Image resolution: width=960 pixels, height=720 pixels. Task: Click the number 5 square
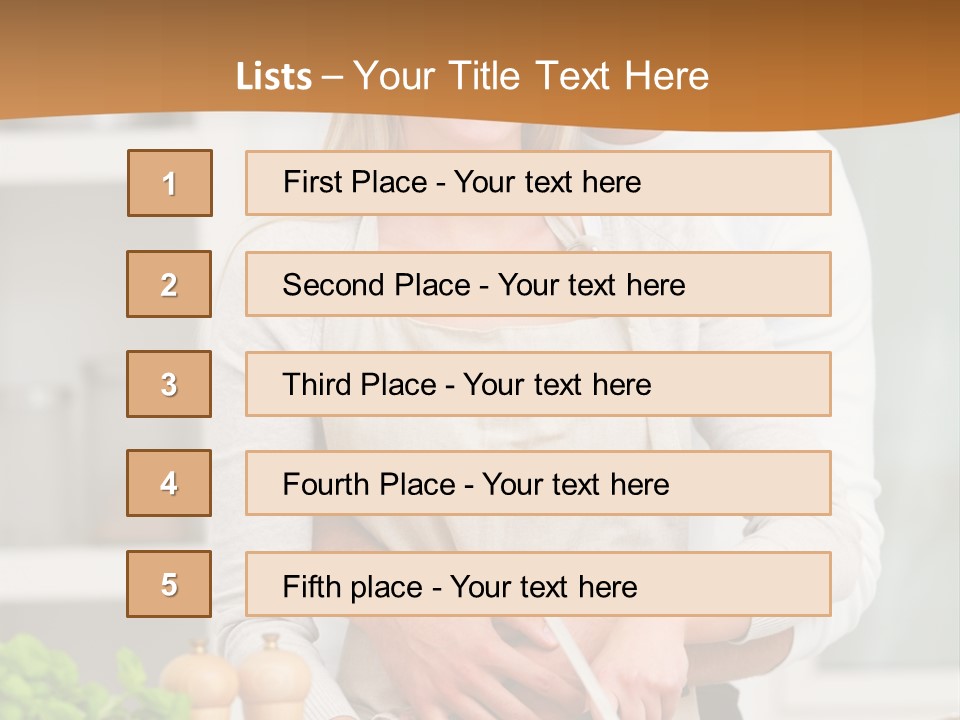coord(169,584)
